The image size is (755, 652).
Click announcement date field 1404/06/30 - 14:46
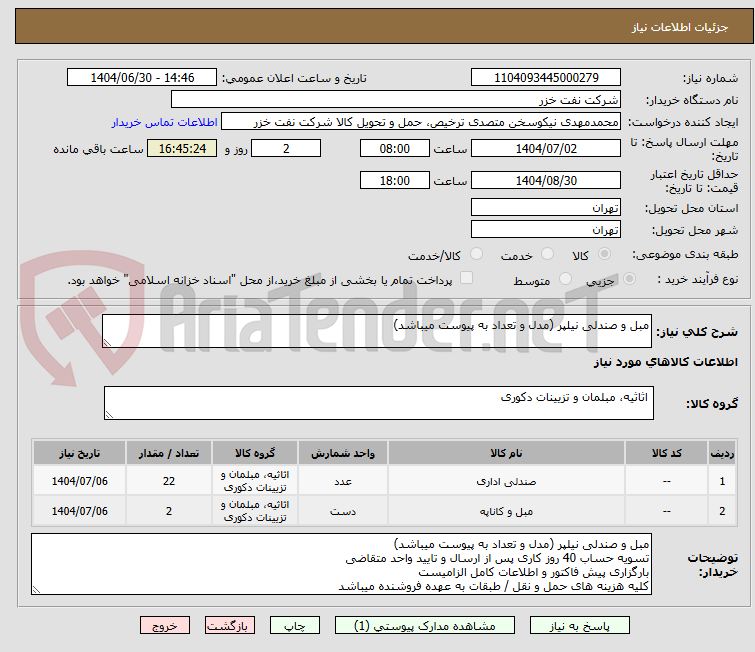click(x=142, y=77)
